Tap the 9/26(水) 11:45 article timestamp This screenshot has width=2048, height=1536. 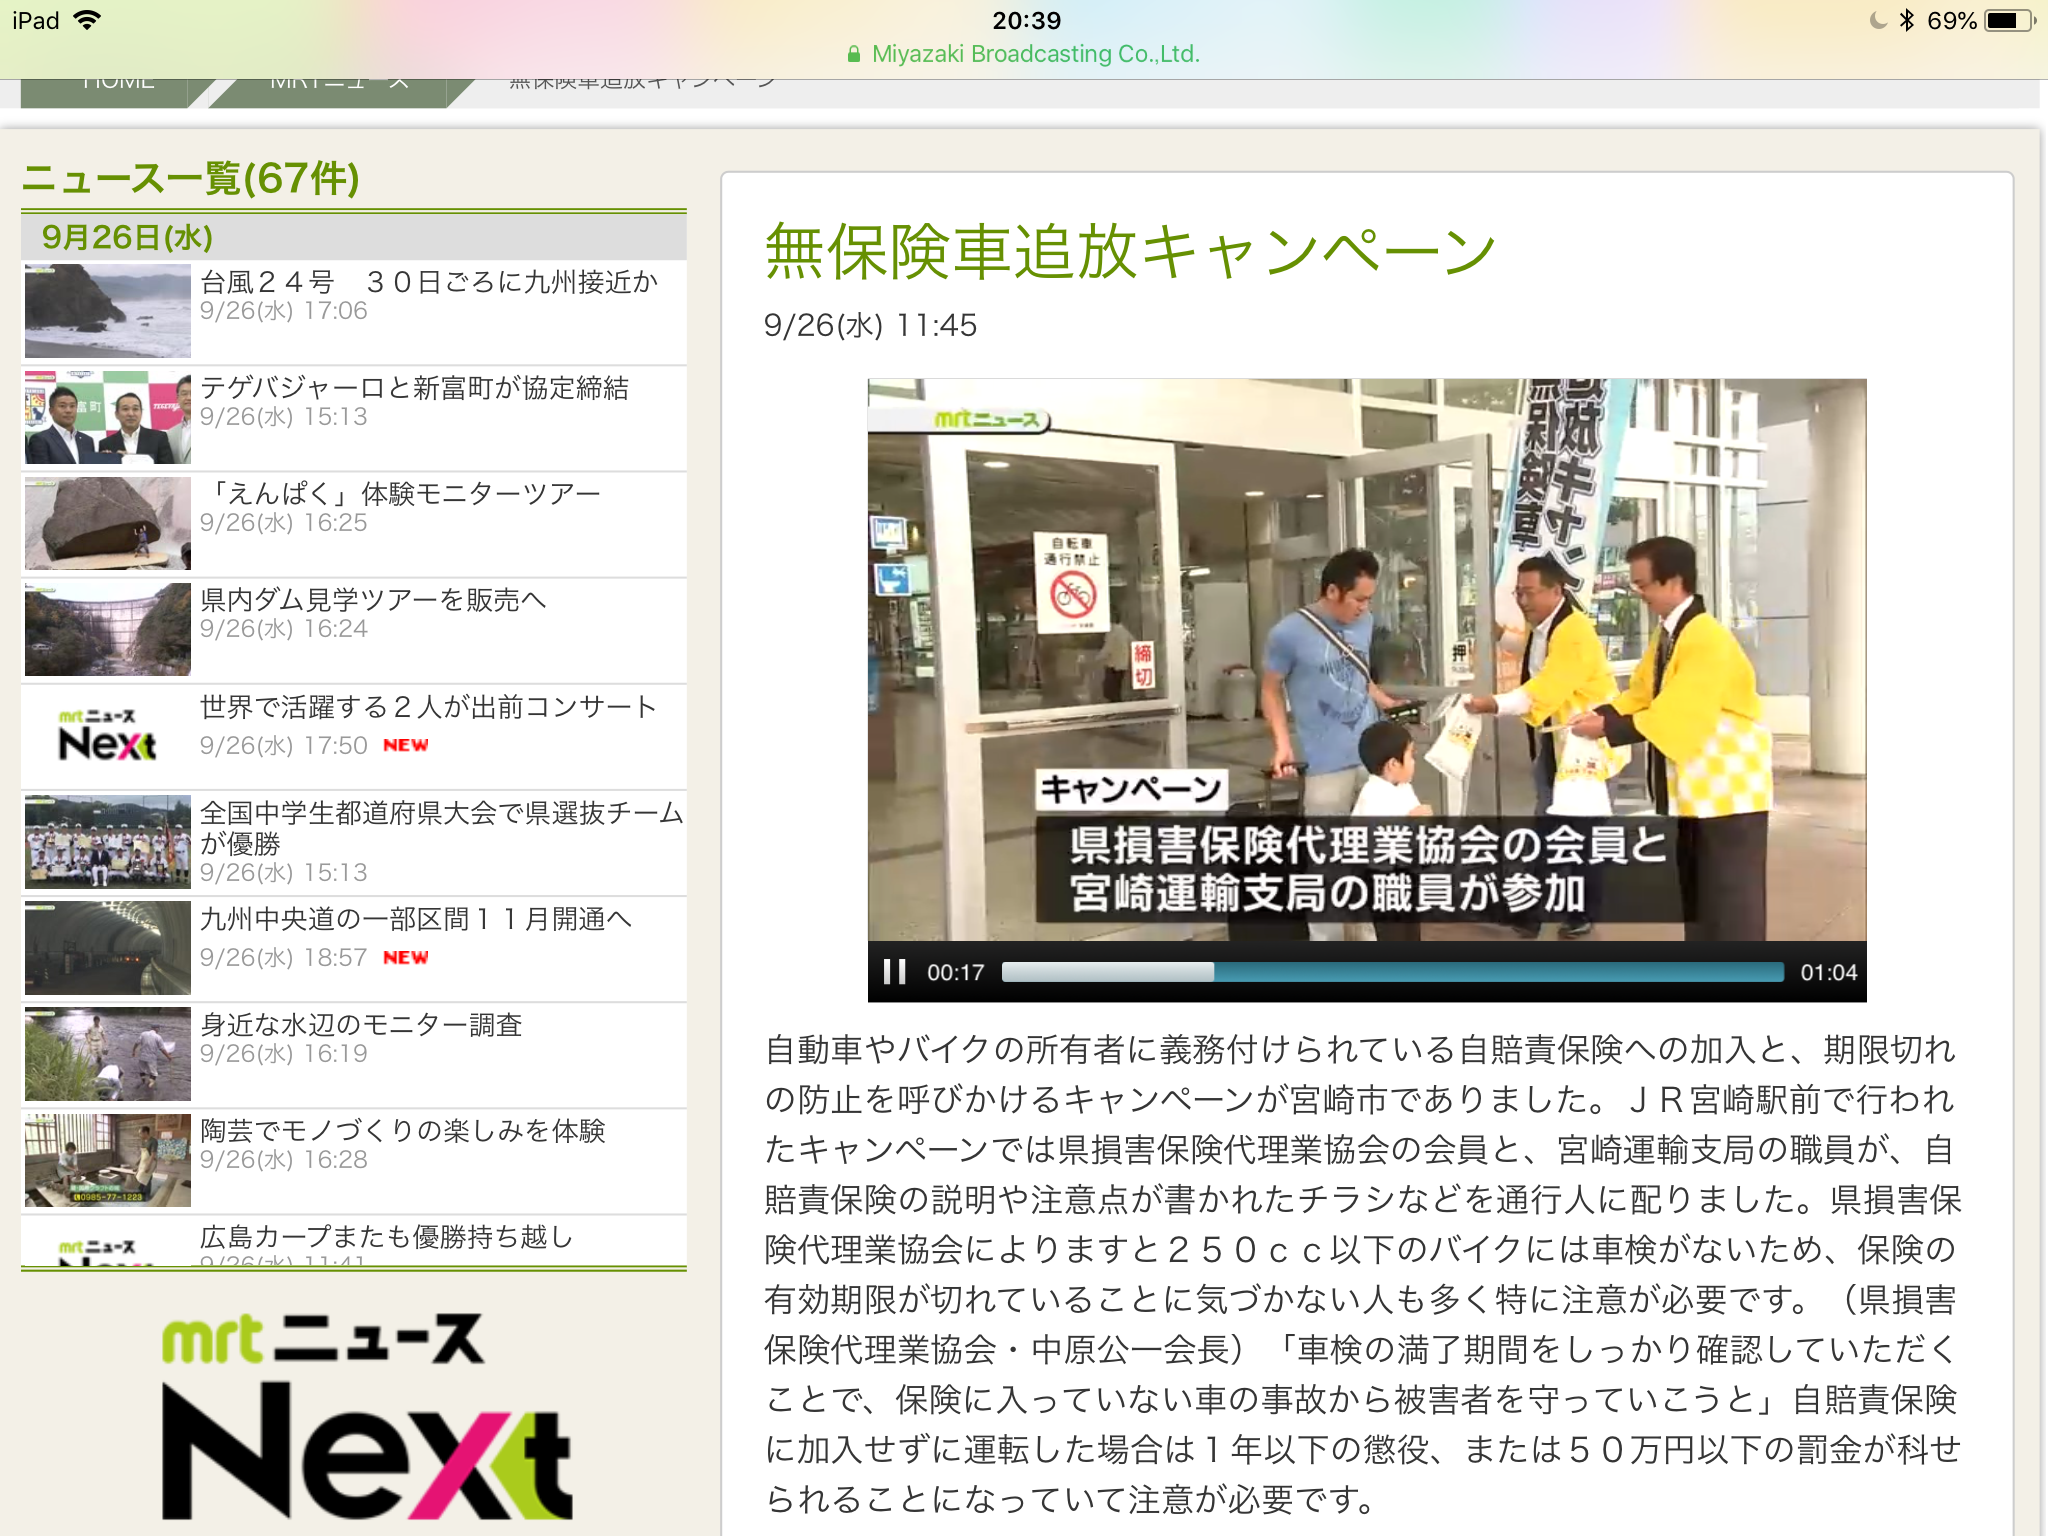870,325
